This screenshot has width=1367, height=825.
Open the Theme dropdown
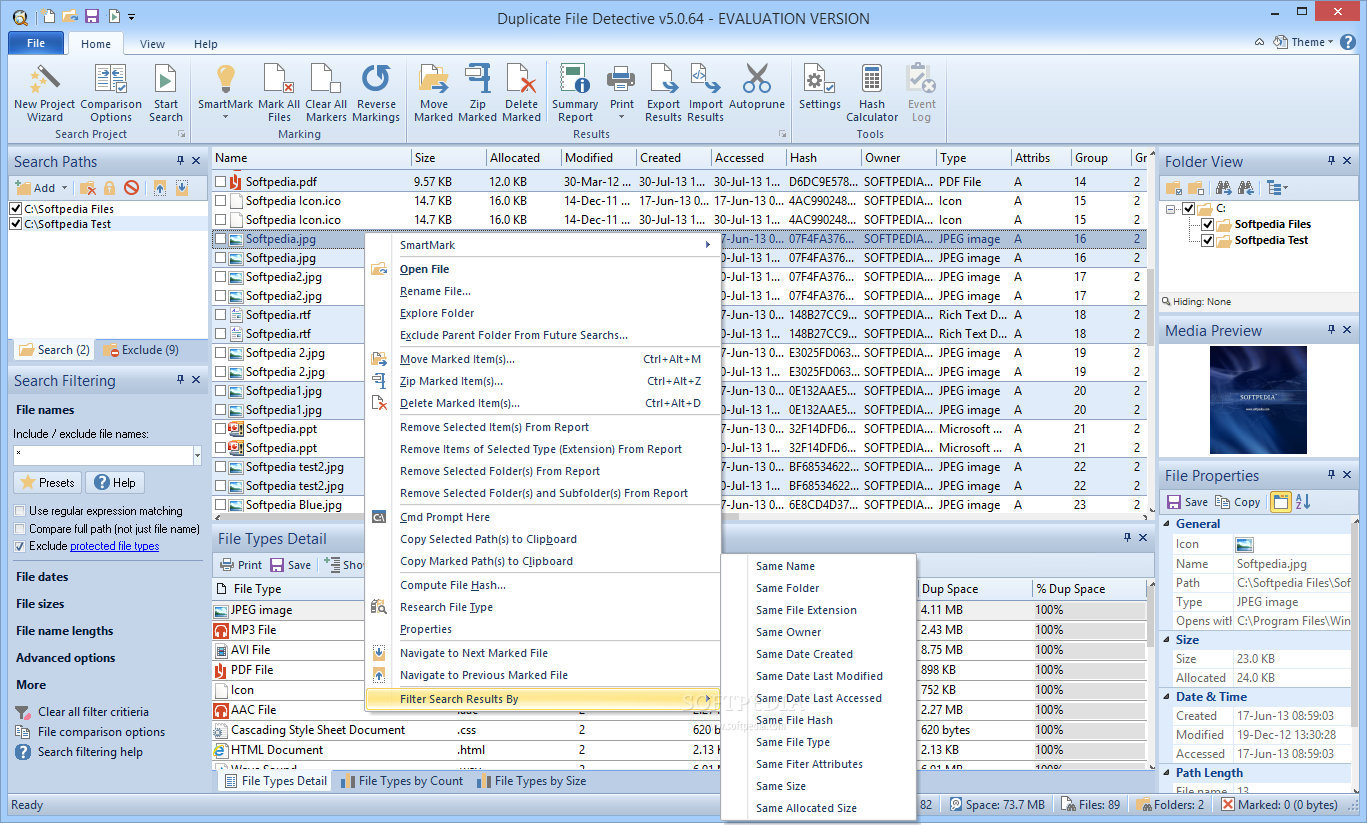pos(1304,42)
